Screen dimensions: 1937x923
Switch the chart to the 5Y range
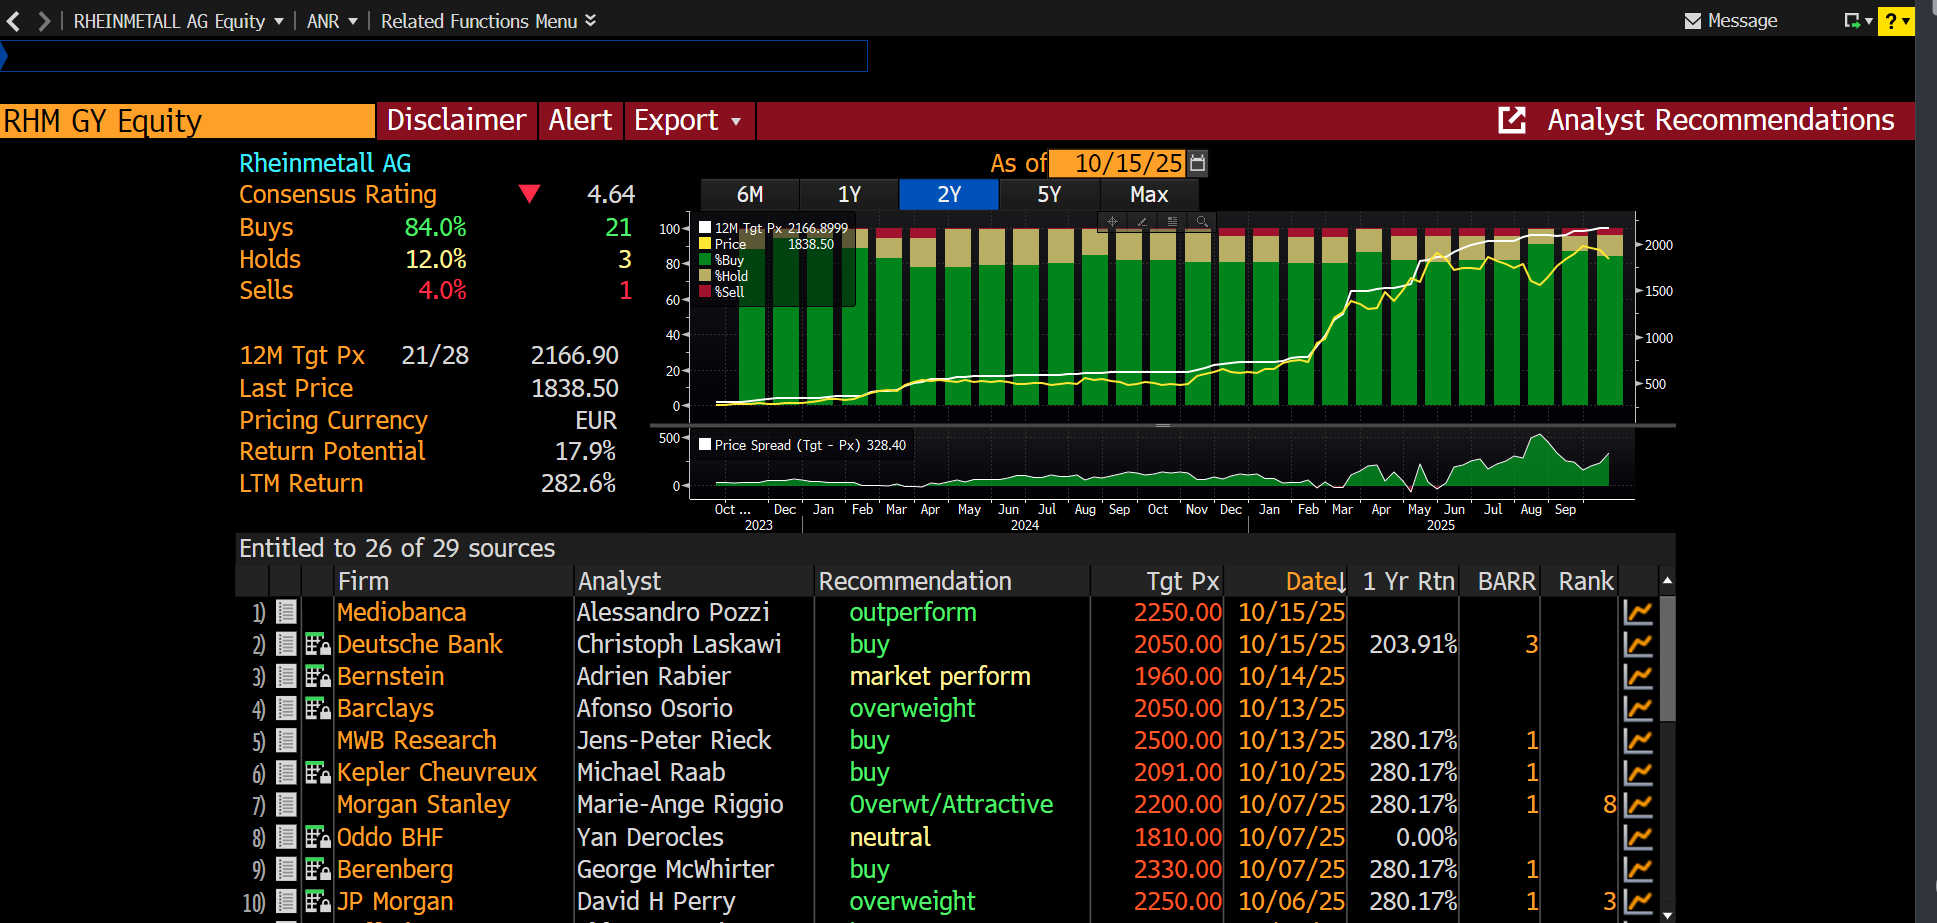point(1049,195)
